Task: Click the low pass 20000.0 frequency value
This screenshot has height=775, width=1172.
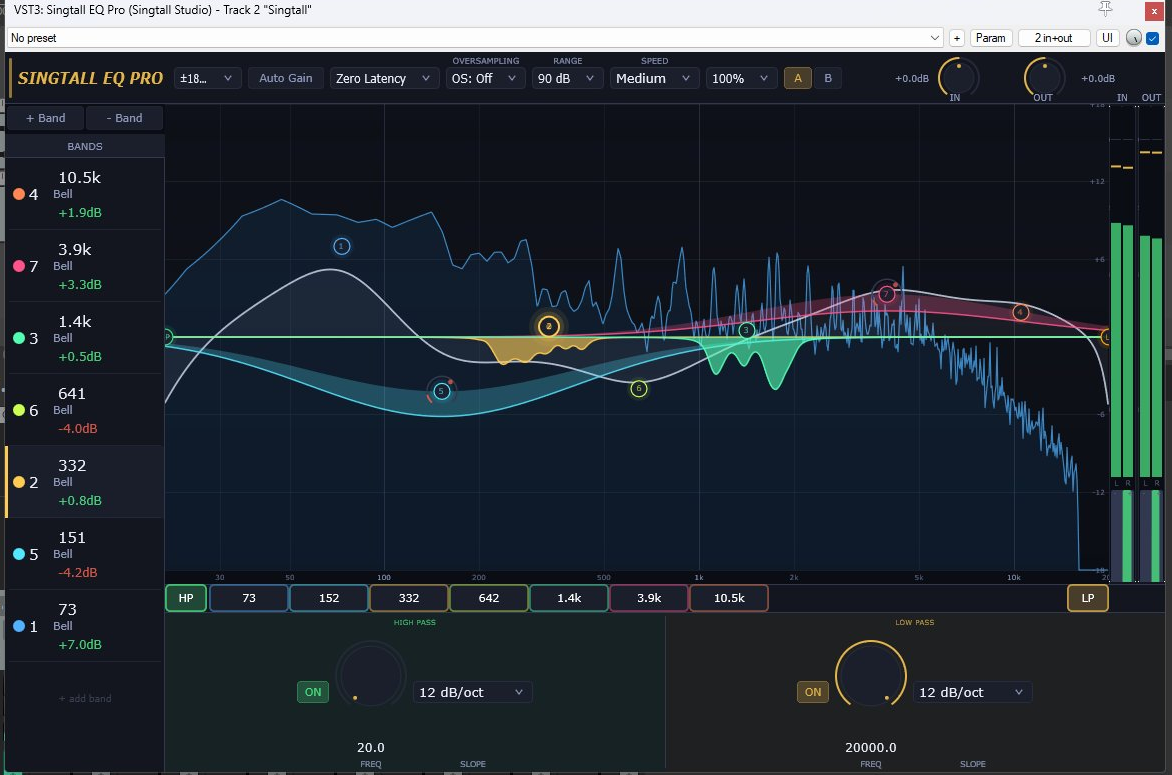Action: pyautogui.click(x=871, y=747)
